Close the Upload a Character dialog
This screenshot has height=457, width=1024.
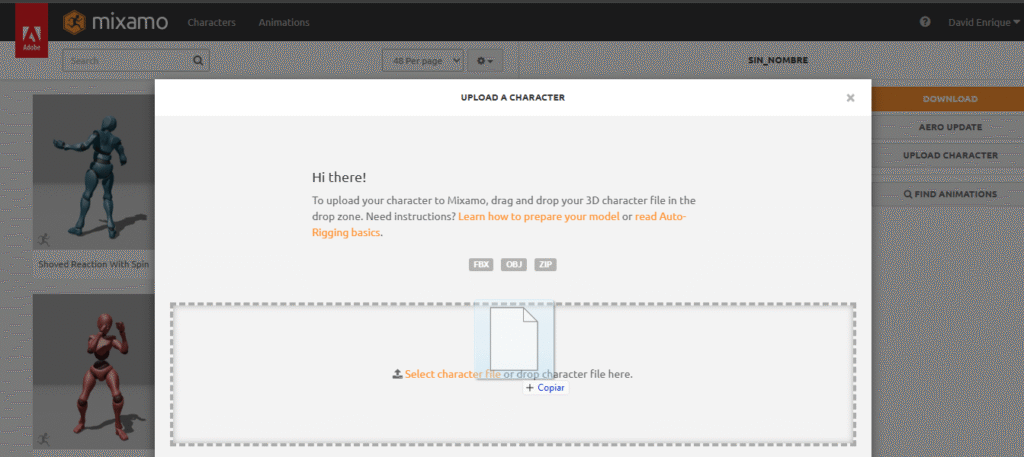[x=850, y=98]
